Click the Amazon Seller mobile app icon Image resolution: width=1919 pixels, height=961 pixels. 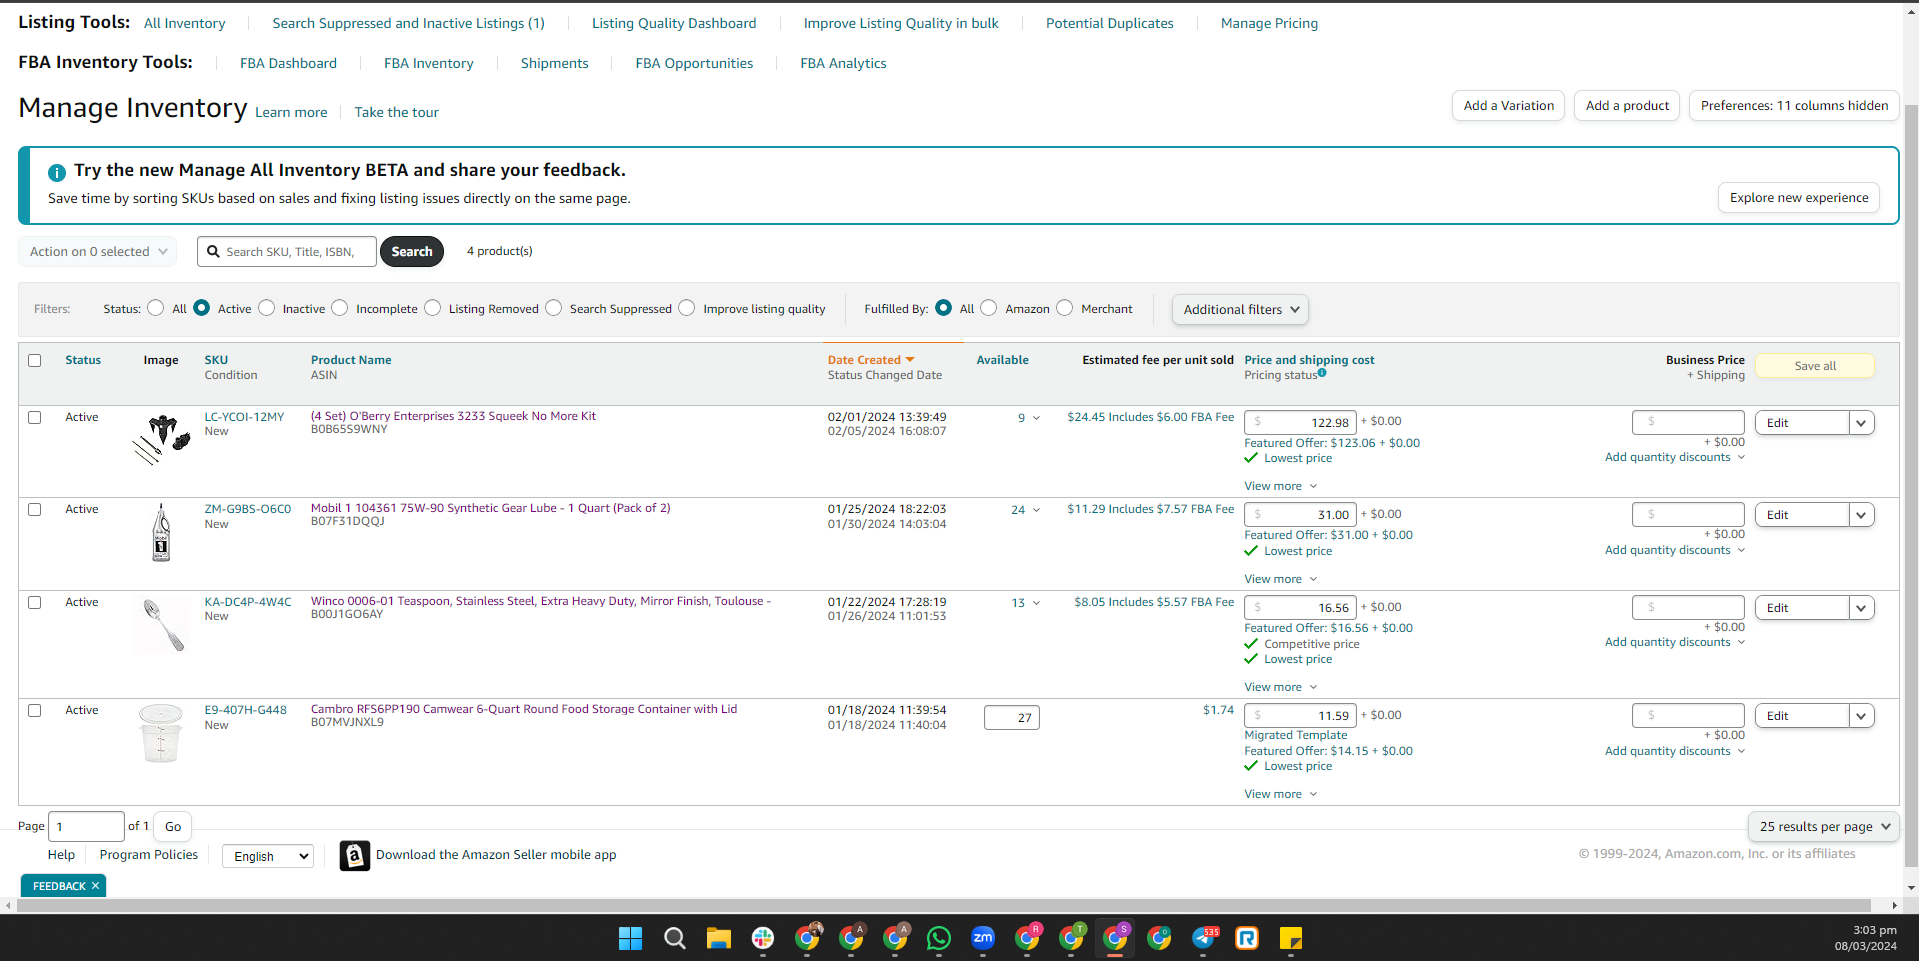355,856
